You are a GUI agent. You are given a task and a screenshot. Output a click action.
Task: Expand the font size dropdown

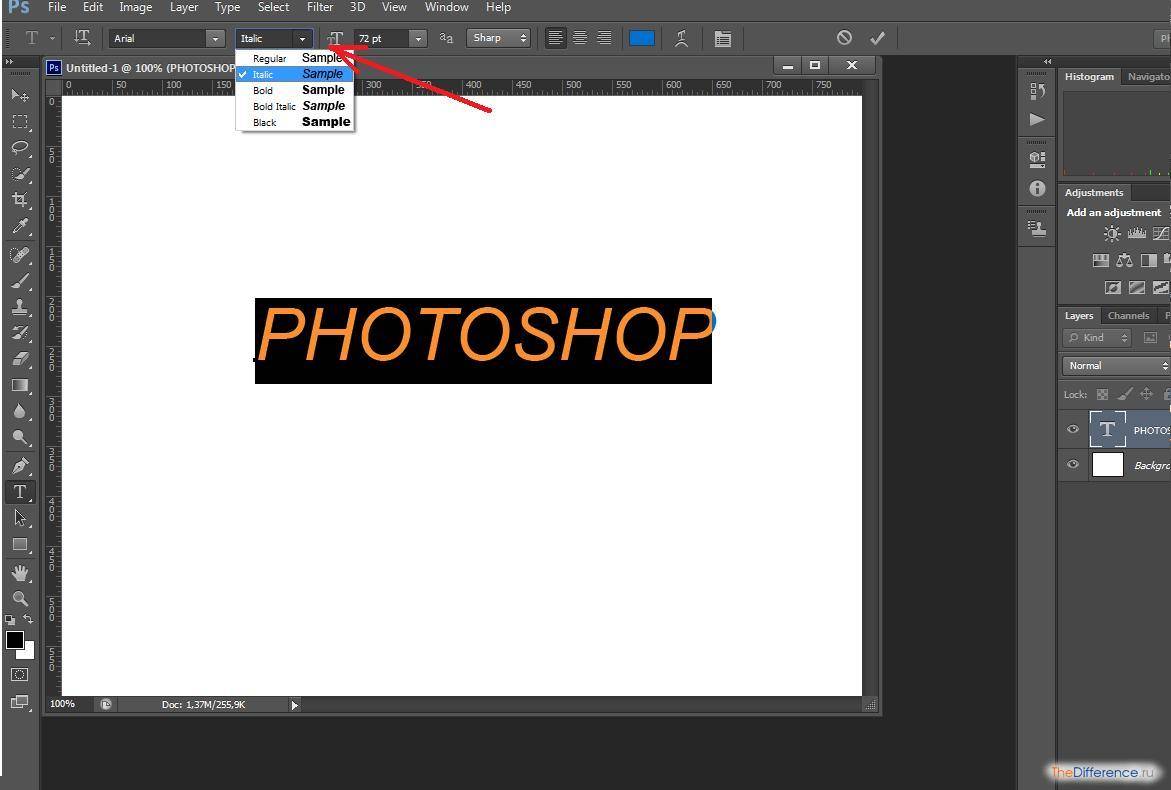418,38
